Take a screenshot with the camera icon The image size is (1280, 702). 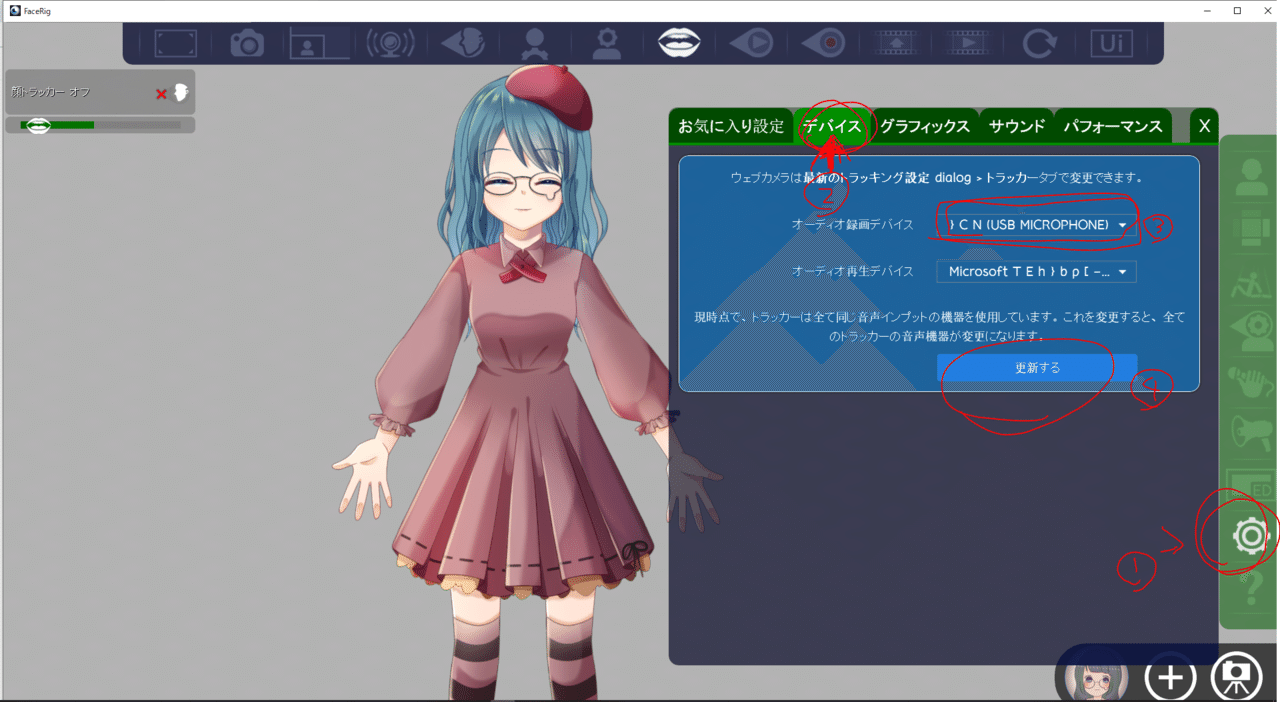click(247, 43)
